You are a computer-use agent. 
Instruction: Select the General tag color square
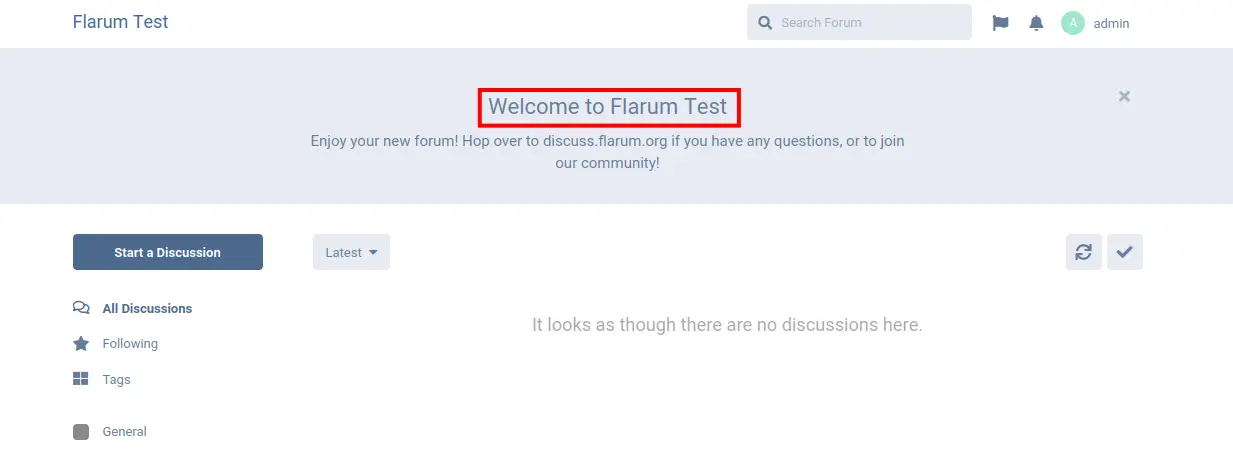coord(81,432)
